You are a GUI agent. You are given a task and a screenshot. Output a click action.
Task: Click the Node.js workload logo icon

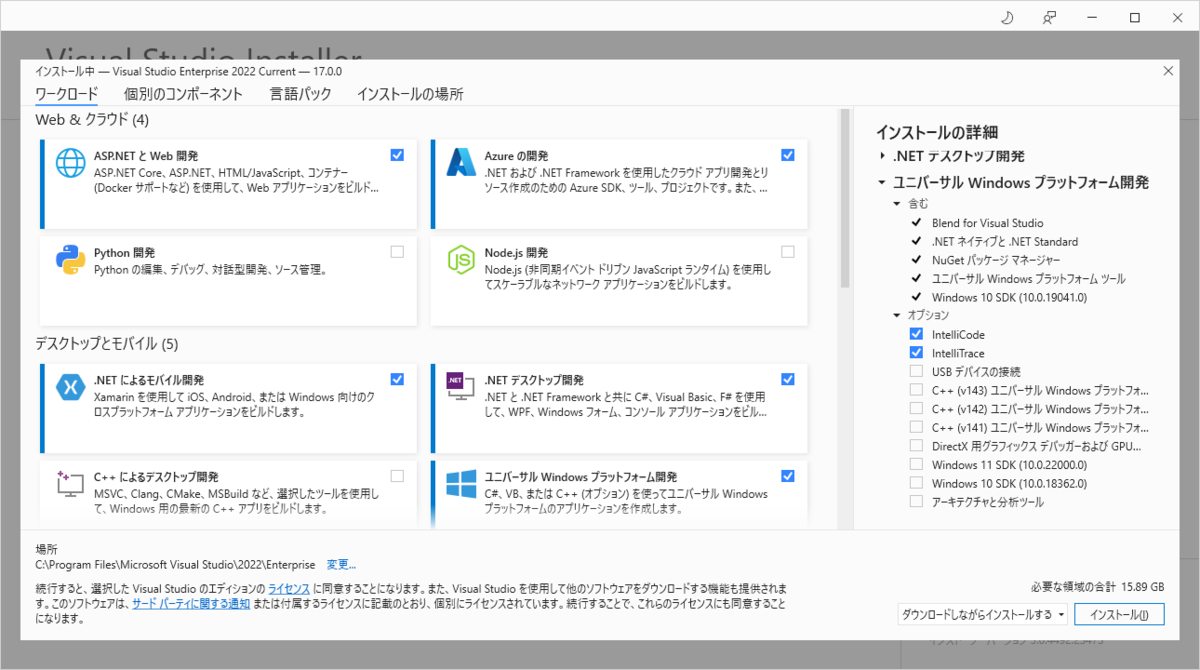pyautogui.click(x=461, y=260)
